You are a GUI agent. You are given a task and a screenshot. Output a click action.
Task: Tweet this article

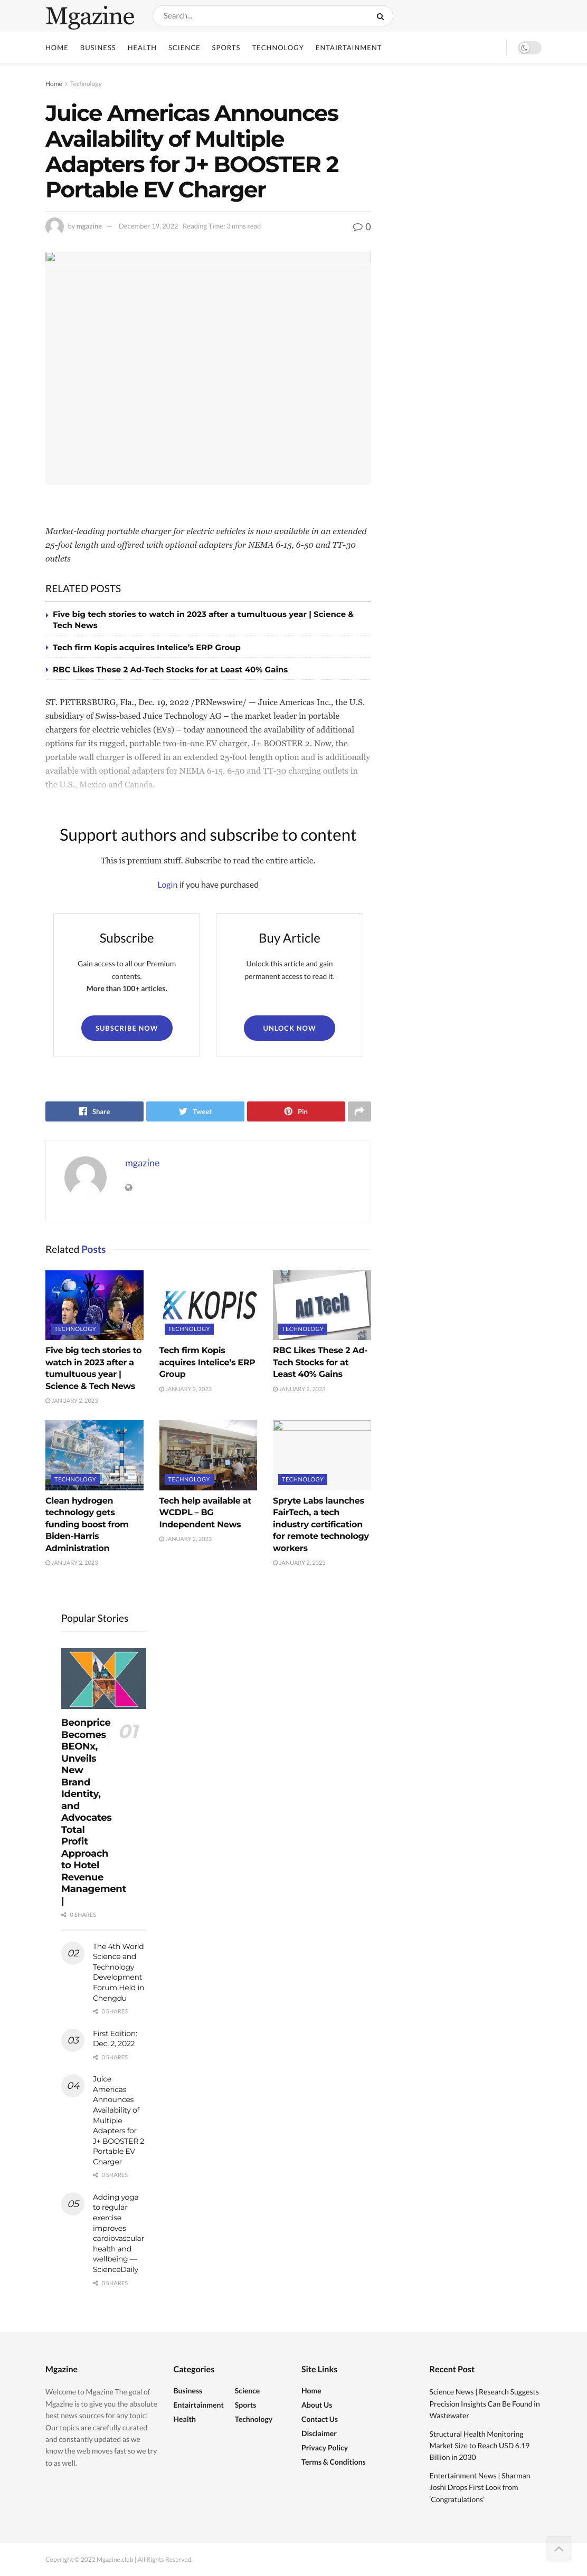[x=195, y=1111]
